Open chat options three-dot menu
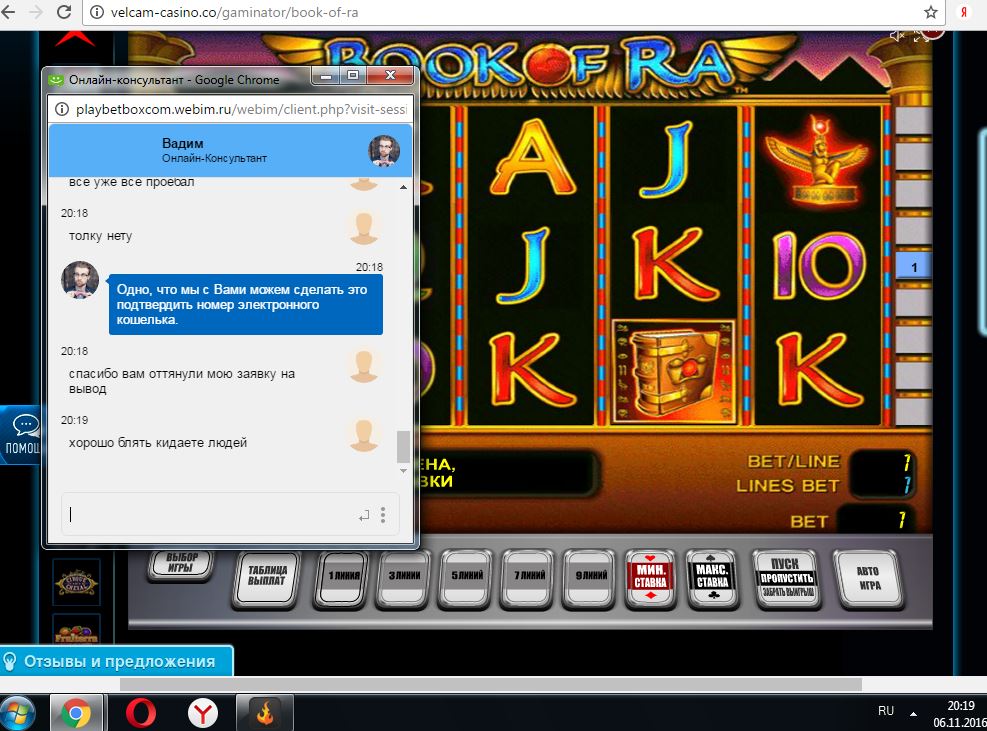Image resolution: width=987 pixels, height=731 pixels. pos(383,515)
